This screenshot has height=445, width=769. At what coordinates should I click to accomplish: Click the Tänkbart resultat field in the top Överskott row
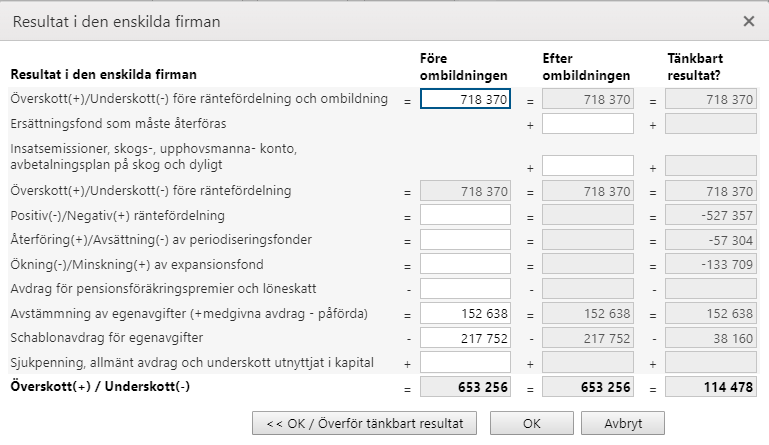pyautogui.click(x=711, y=99)
